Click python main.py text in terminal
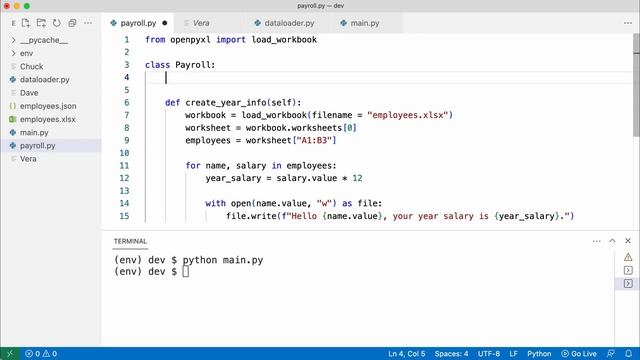 click(222, 260)
